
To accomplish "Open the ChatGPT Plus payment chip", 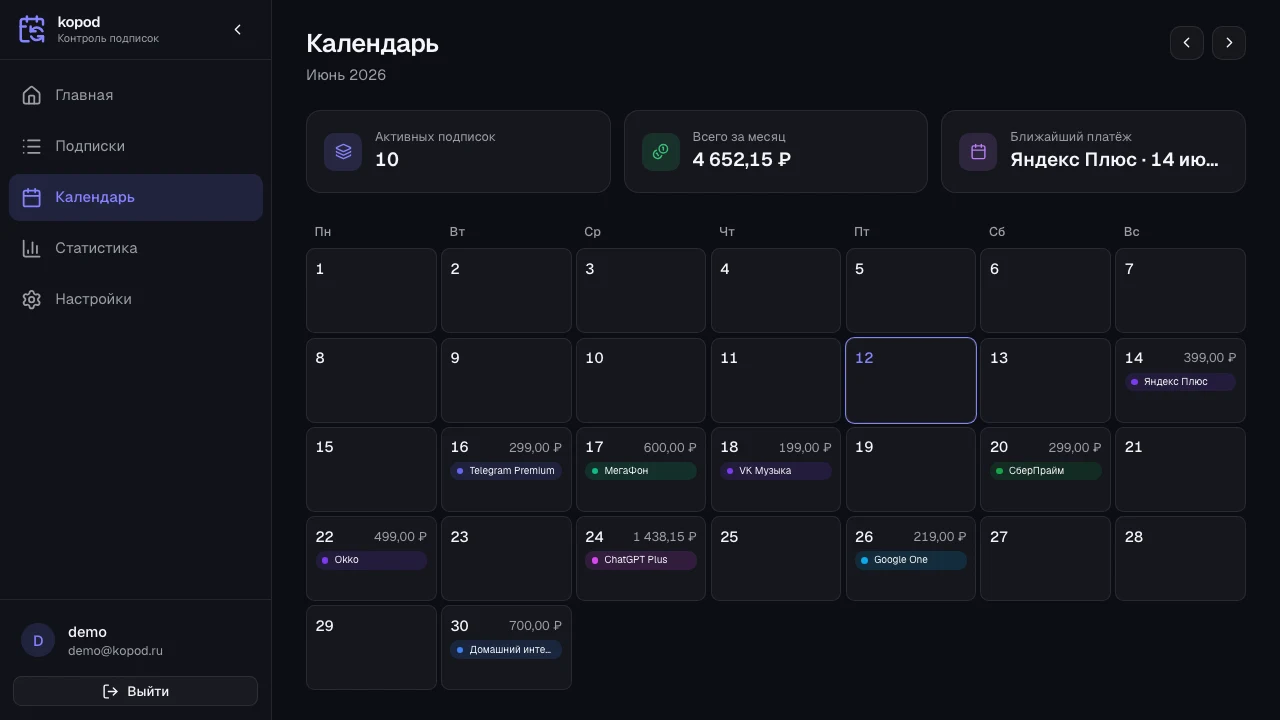I will [641, 560].
